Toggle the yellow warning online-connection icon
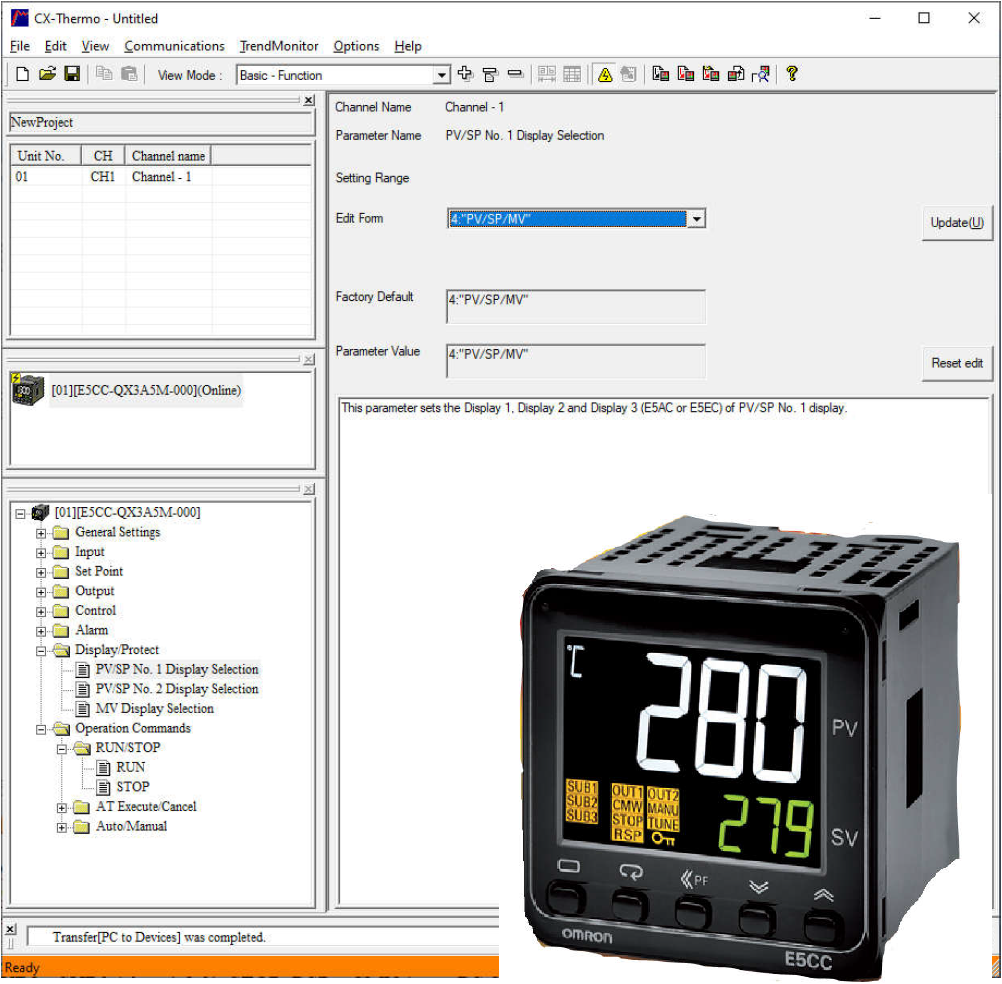Screen dimensions: 1002x984 (605, 75)
